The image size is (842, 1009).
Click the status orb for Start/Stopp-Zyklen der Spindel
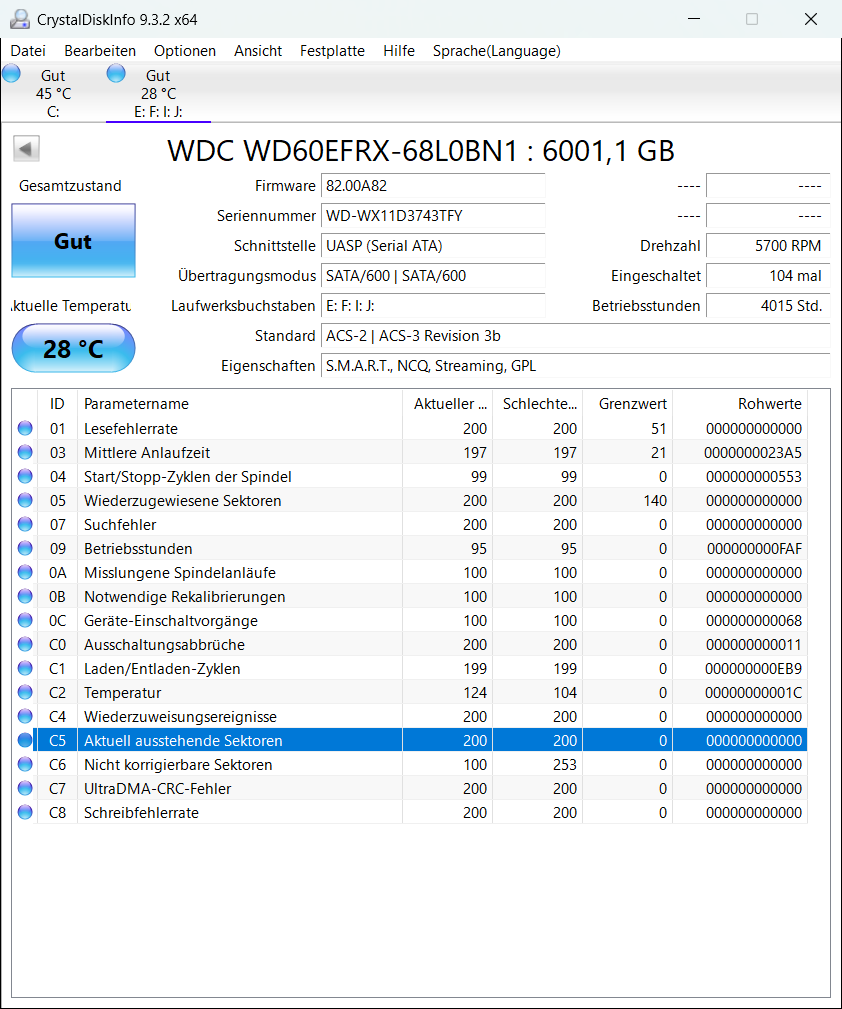click(x=25, y=476)
